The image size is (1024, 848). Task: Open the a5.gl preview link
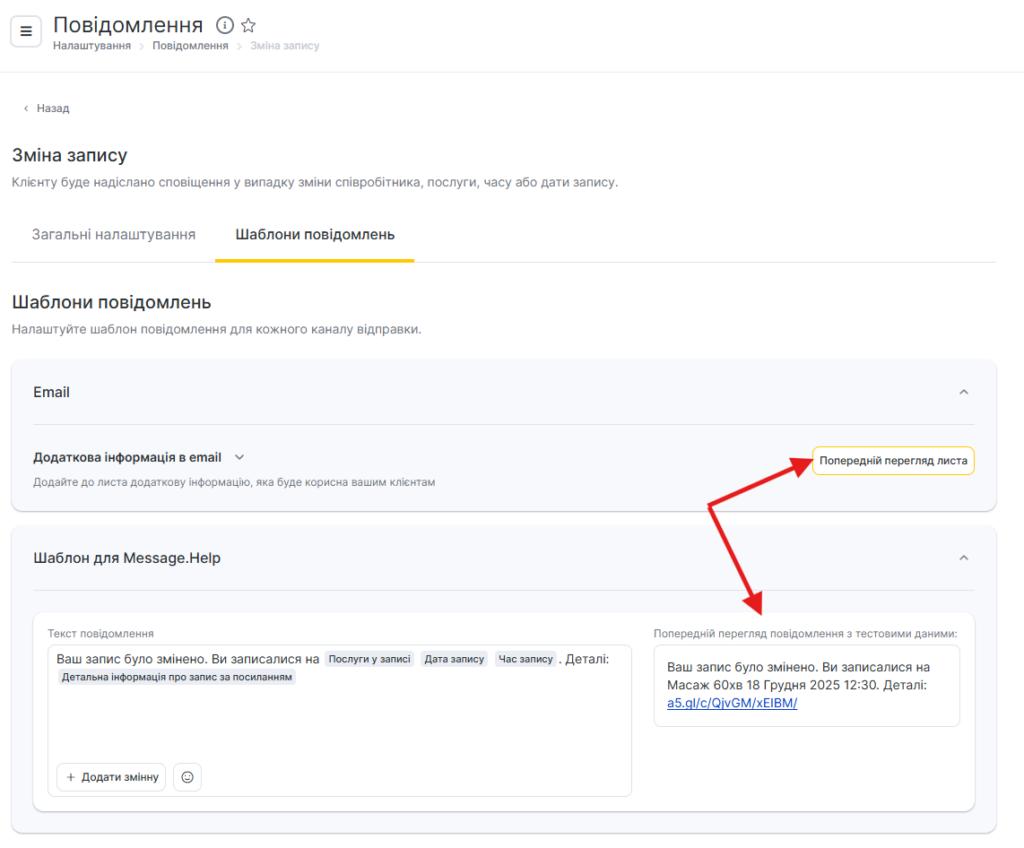732,702
